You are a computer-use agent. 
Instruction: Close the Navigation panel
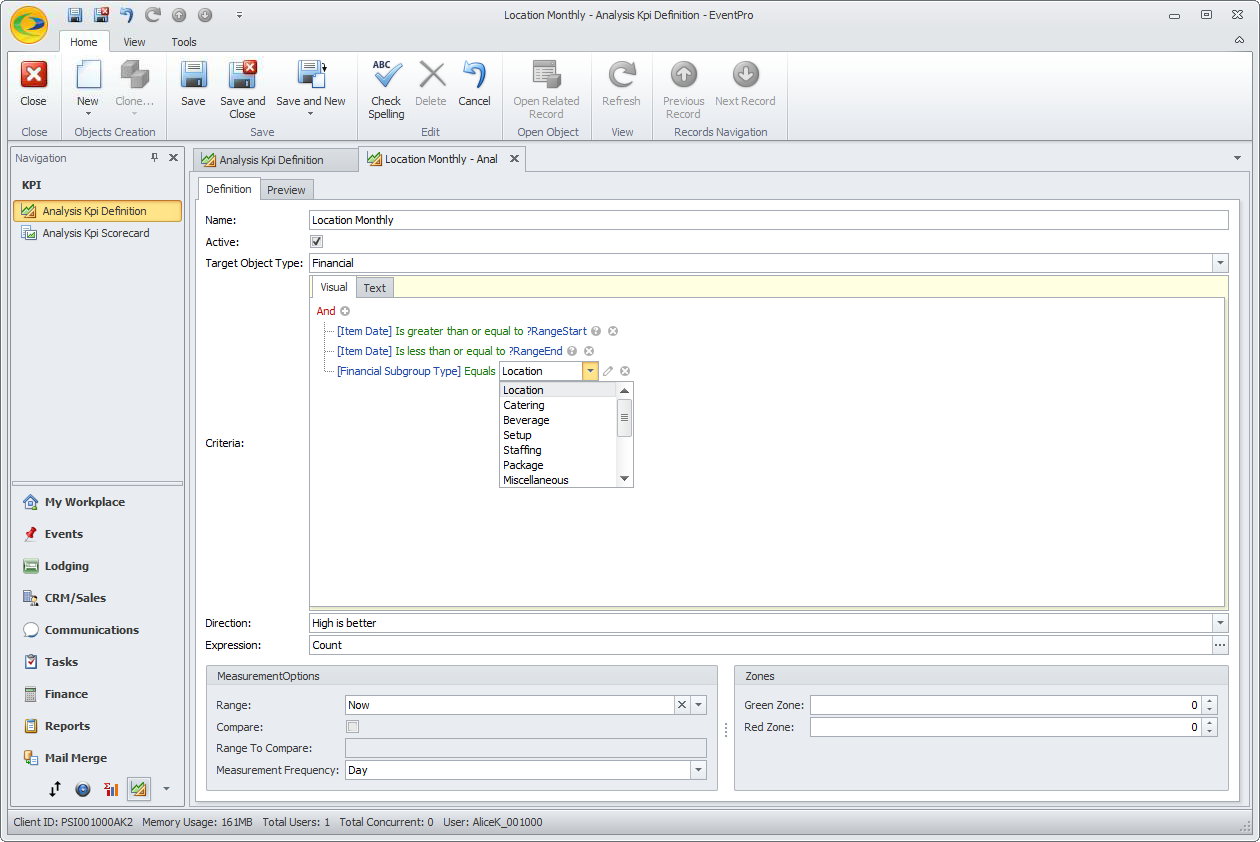click(x=173, y=158)
